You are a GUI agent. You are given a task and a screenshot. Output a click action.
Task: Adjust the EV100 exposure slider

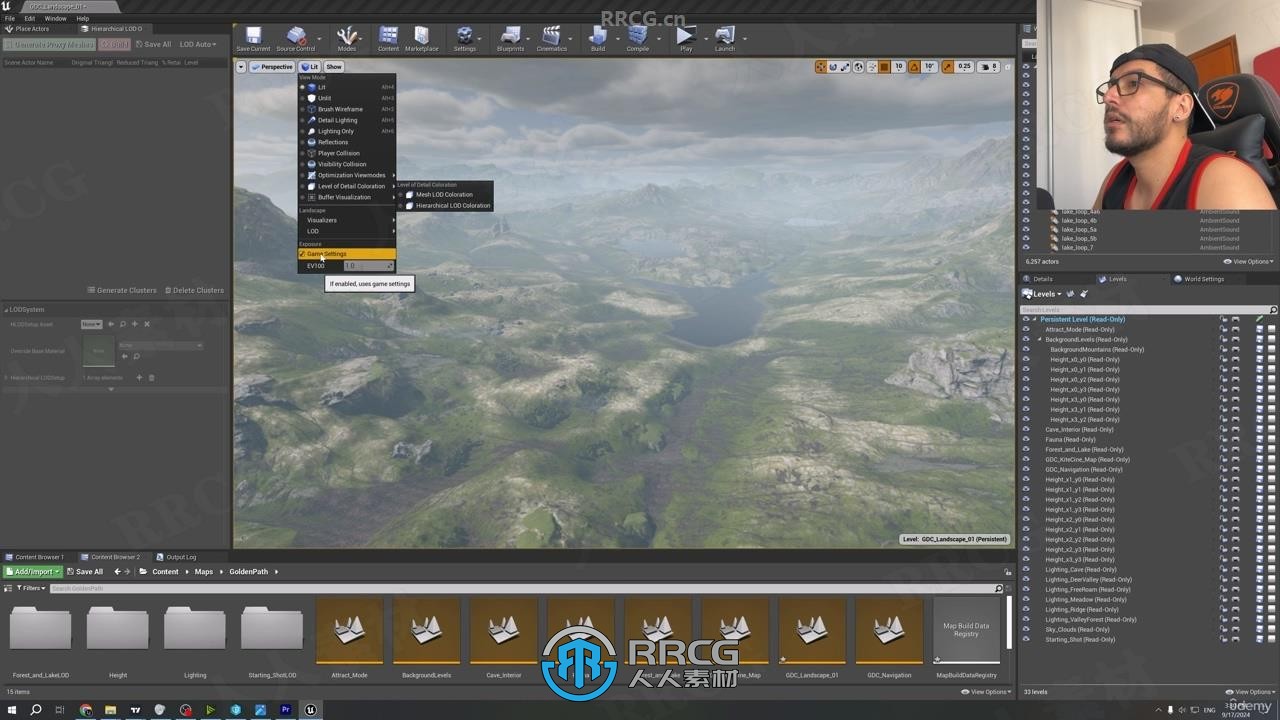pos(370,266)
